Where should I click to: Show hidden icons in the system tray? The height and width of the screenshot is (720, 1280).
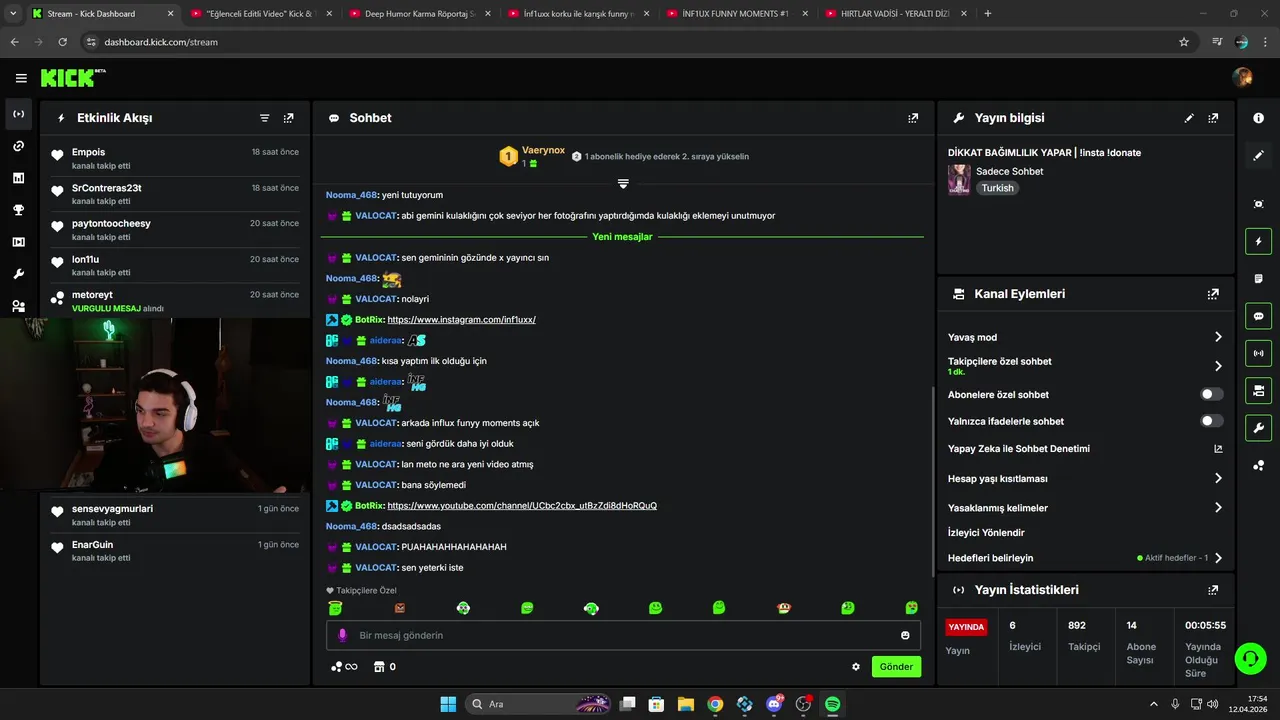pyautogui.click(x=1153, y=704)
